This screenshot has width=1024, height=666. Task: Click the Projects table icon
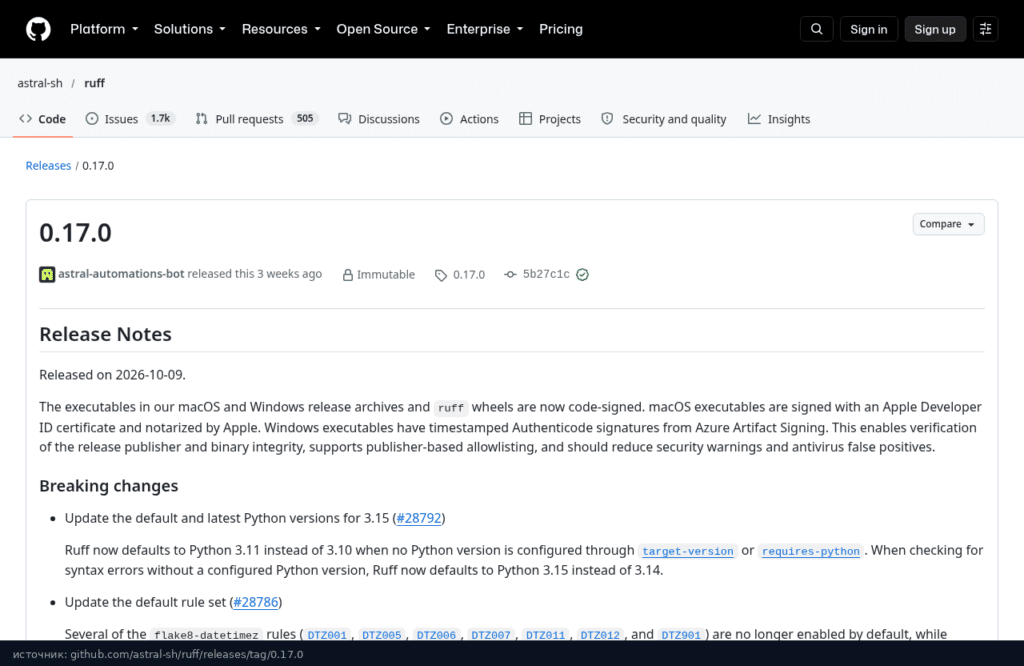tap(525, 119)
